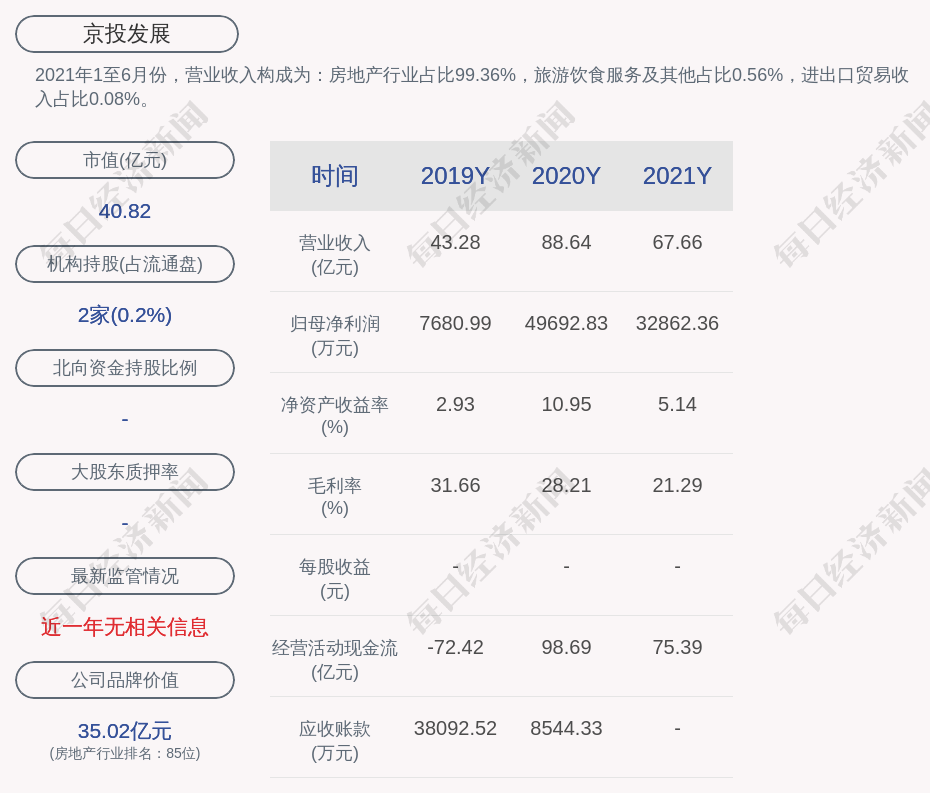Click the 北向资金持股比例 label pill
The height and width of the screenshot is (793, 930).
(x=125, y=368)
